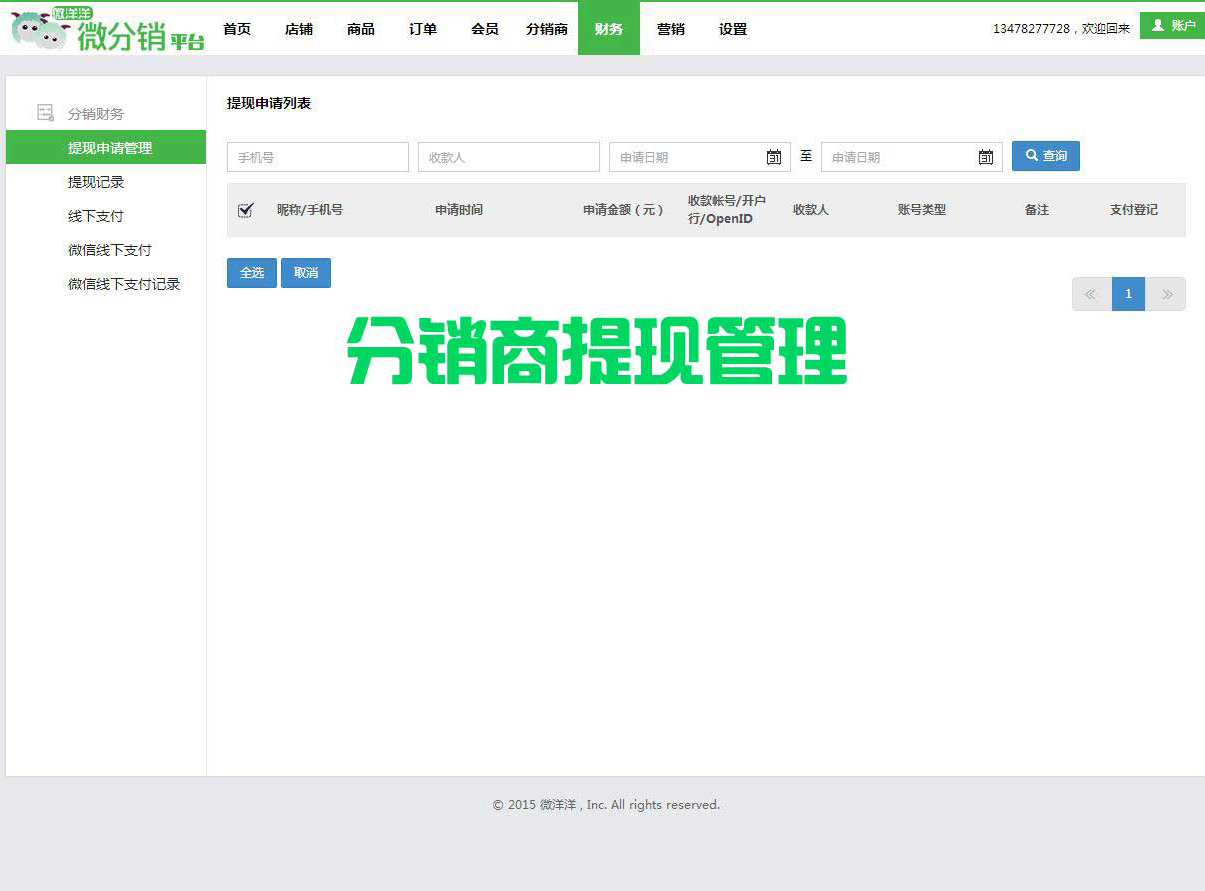Open the 账户 account dropdown
The image size is (1205, 891).
tap(1173, 26)
